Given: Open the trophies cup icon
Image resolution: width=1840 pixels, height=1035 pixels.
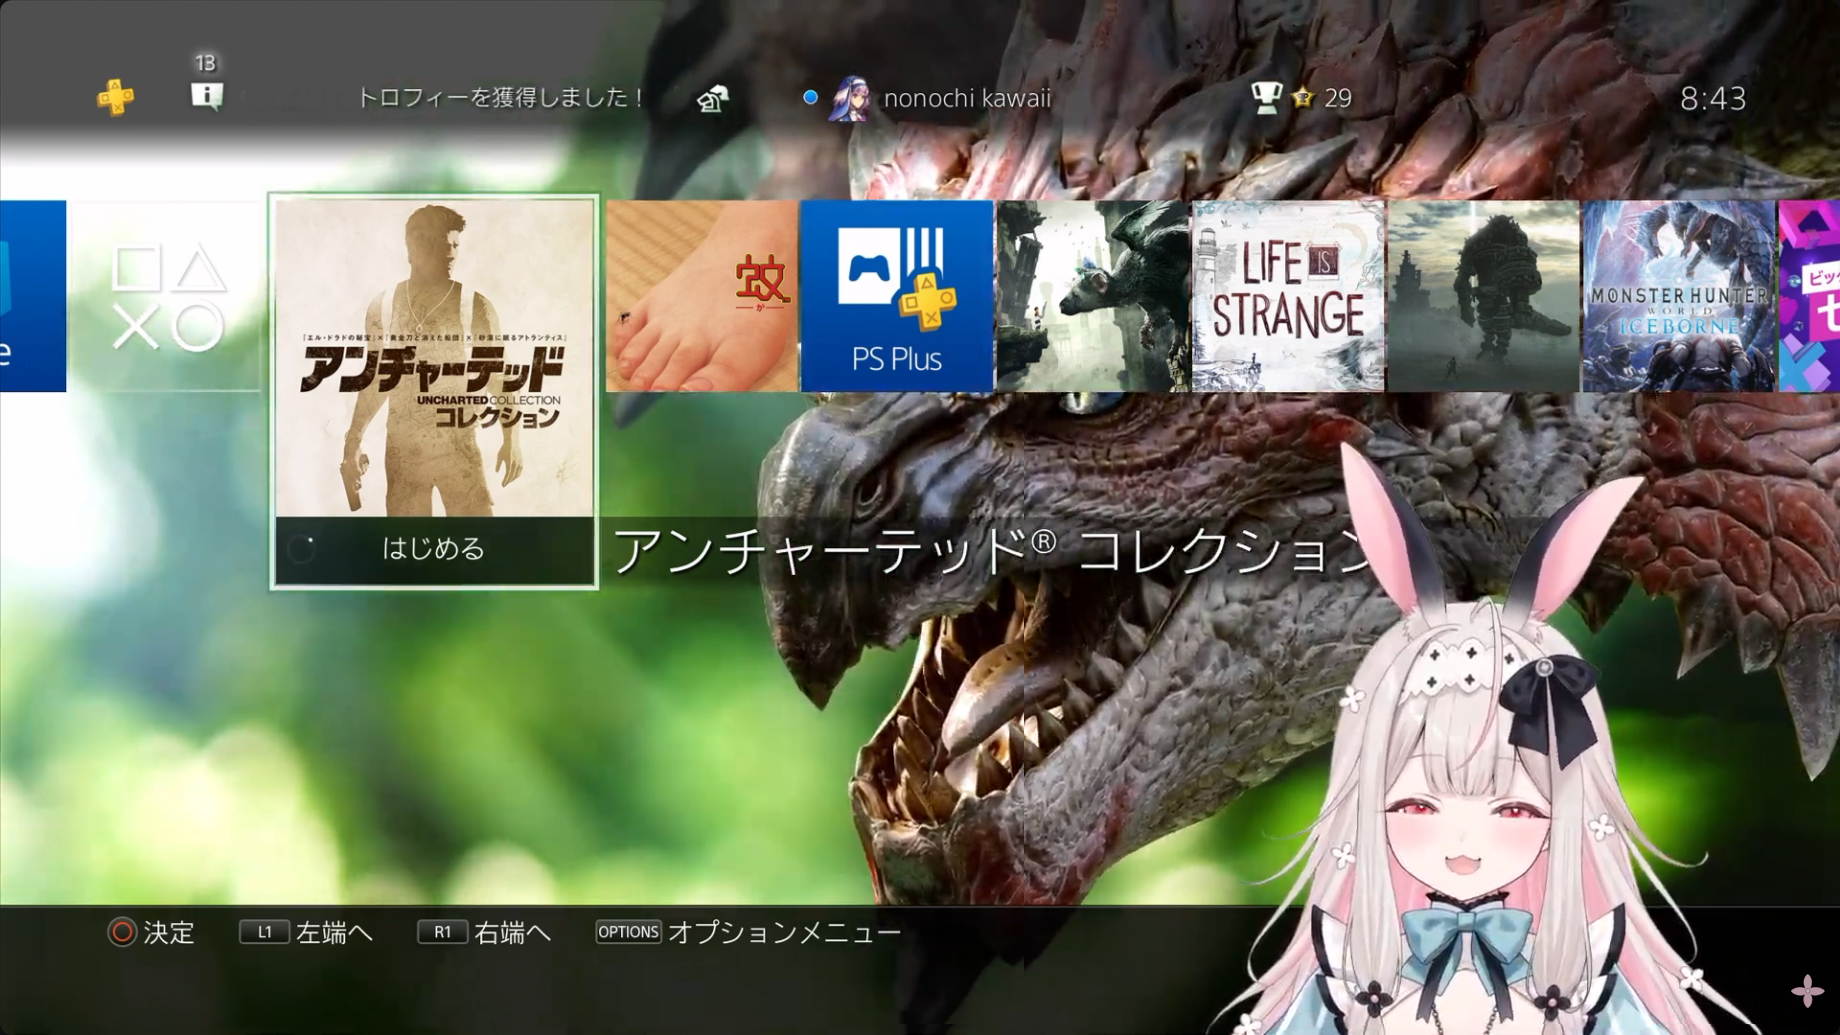Looking at the screenshot, I should [1266, 97].
